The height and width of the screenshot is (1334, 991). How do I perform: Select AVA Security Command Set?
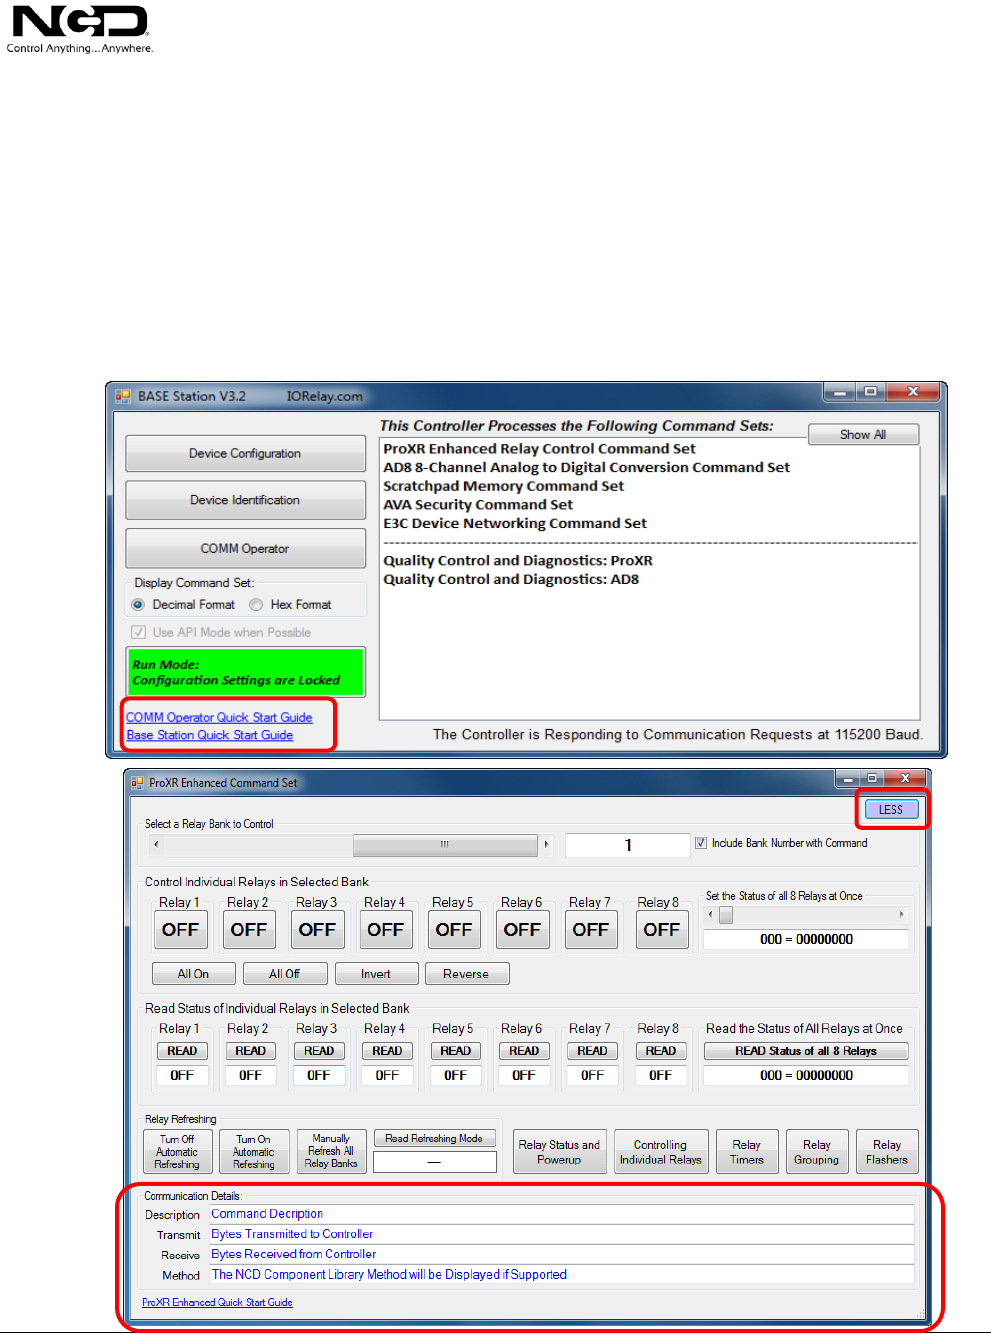point(478,505)
